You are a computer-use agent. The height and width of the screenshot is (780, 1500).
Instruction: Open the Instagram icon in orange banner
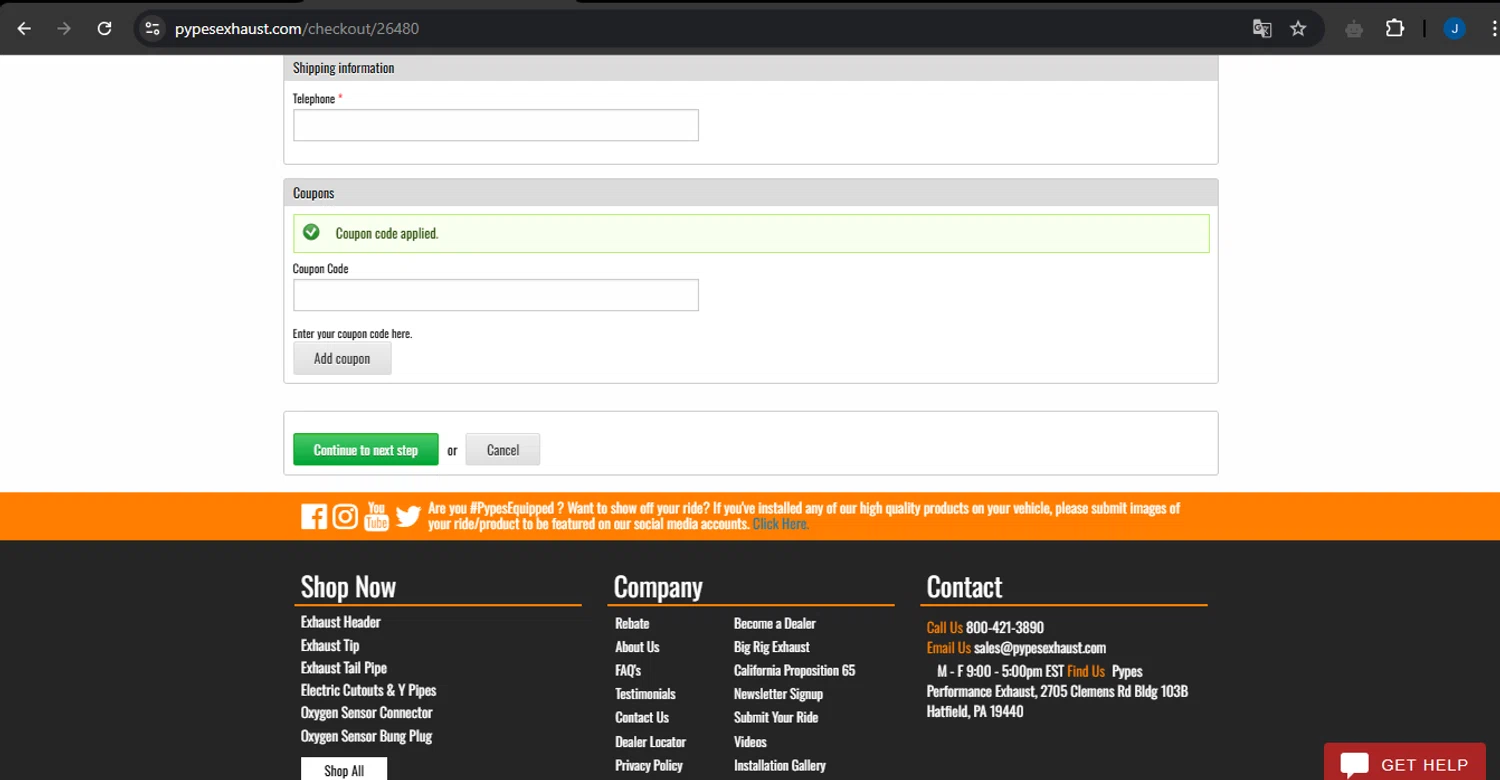pos(345,516)
